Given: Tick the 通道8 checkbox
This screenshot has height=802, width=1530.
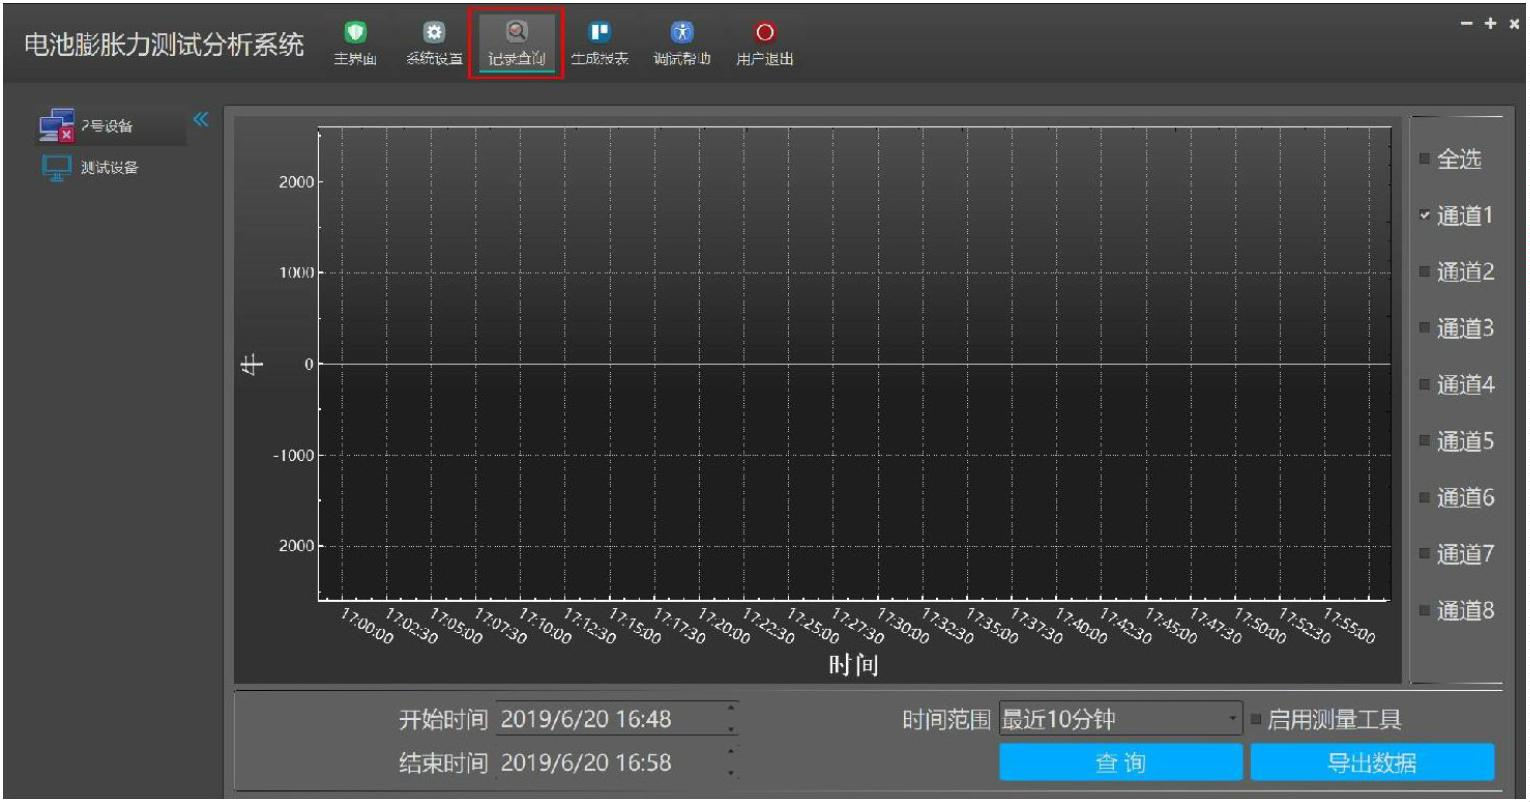Looking at the screenshot, I should click(1424, 610).
